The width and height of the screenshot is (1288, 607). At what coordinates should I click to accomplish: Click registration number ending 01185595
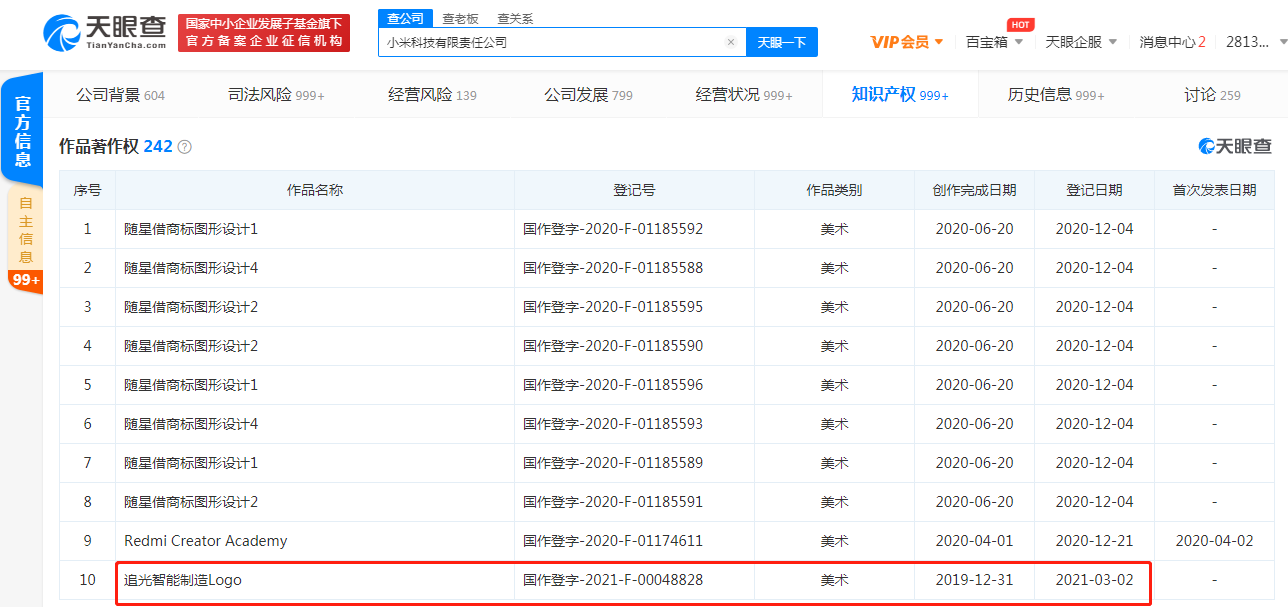point(613,307)
